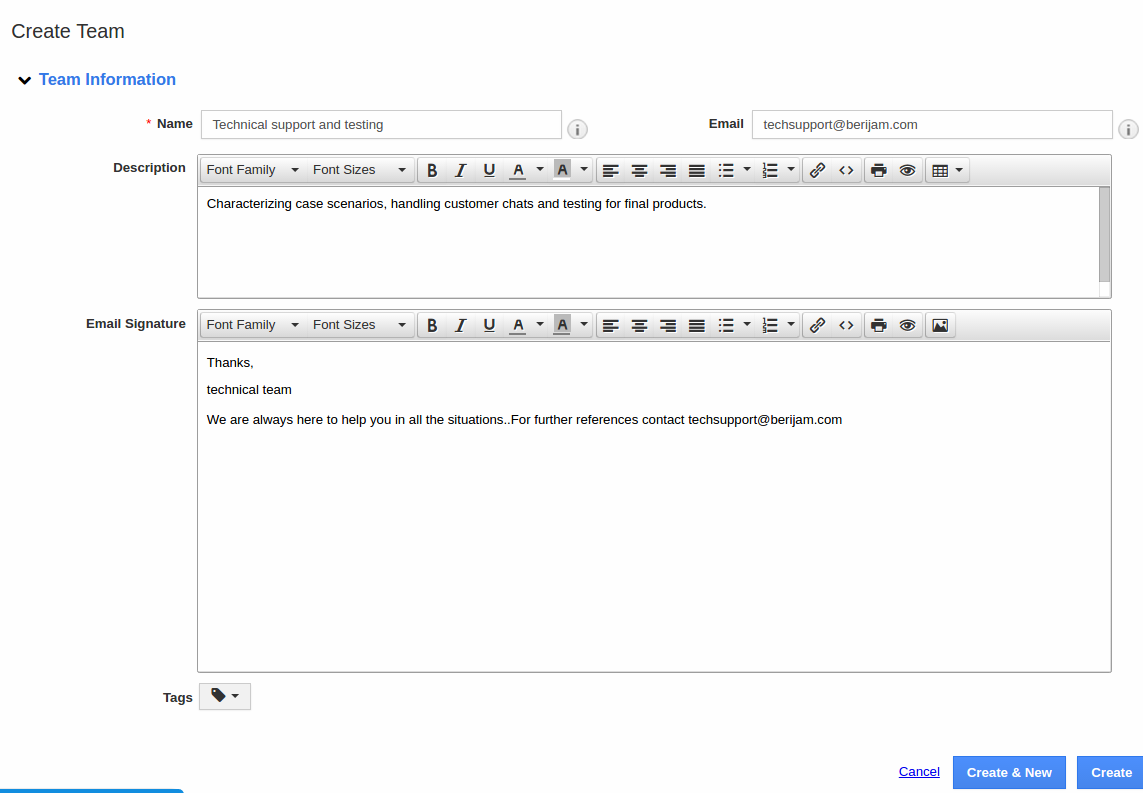The image size is (1143, 793).
Task: Expand bullet list styles in Description toolbar
Action: click(x=746, y=171)
